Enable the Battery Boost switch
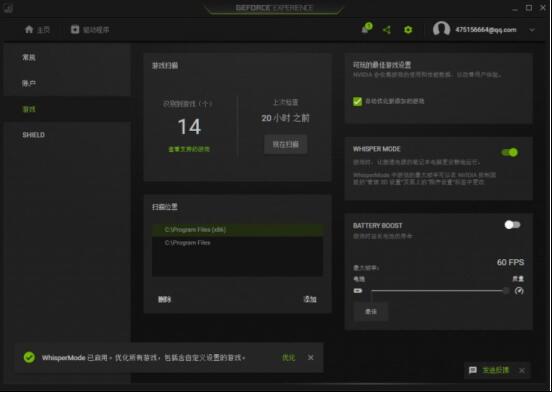This screenshot has height=395, width=558. pos(512,225)
